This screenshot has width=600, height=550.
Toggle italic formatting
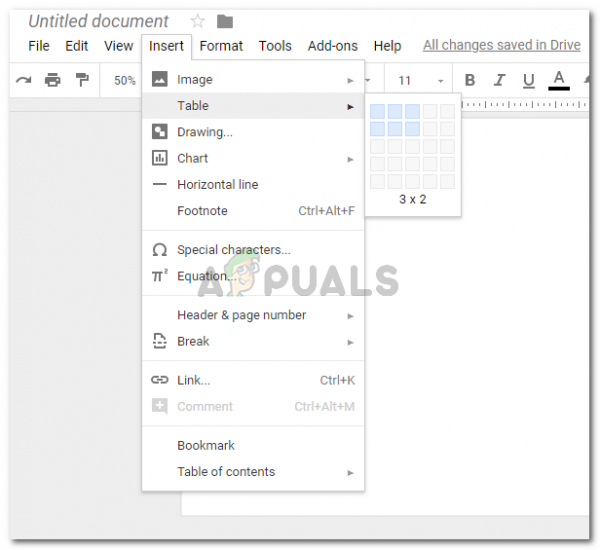tap(499, 80)
